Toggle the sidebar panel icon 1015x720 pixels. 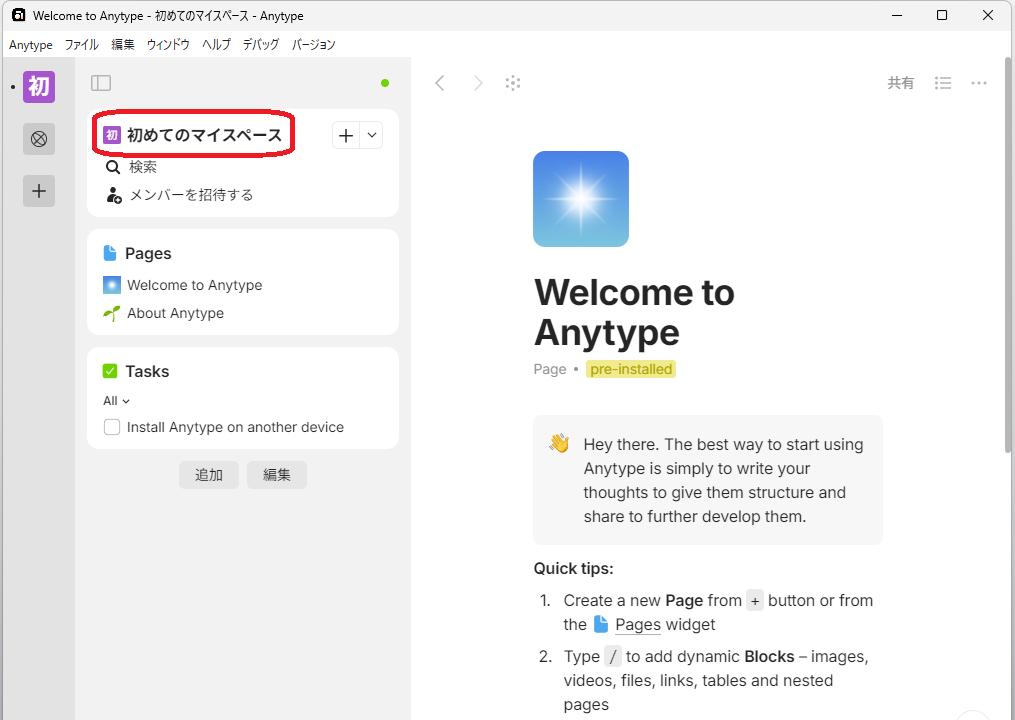click(x=101, y=83)
